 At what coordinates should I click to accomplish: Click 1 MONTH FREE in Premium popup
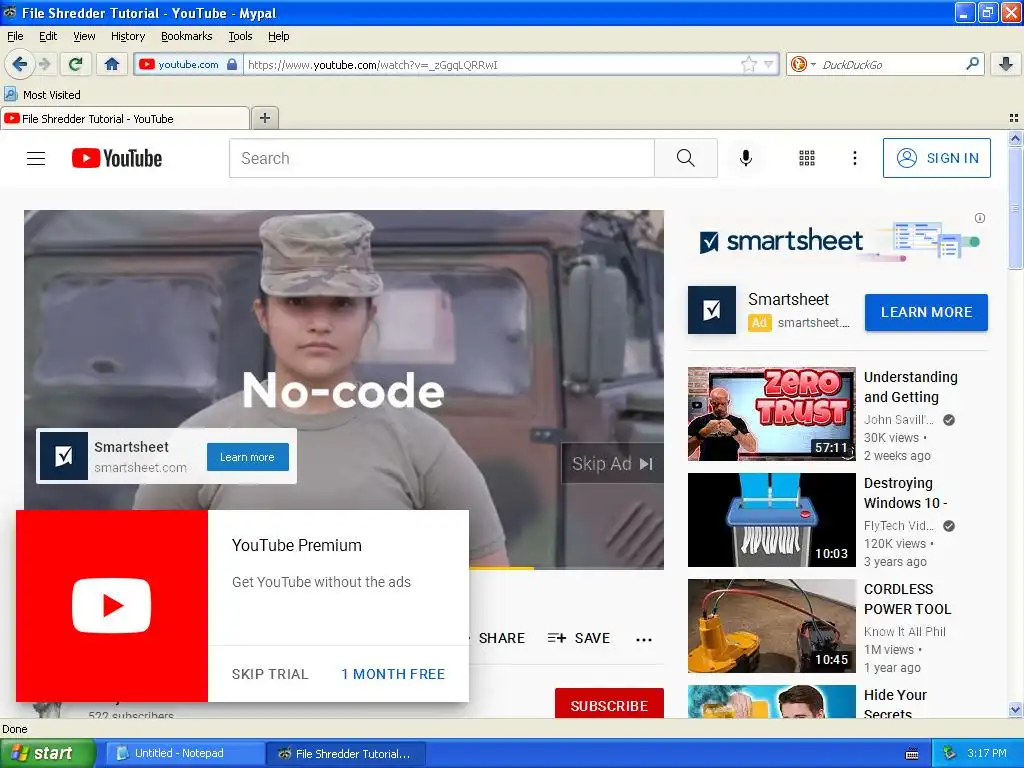pyautogui.click(x=392, y=674)
